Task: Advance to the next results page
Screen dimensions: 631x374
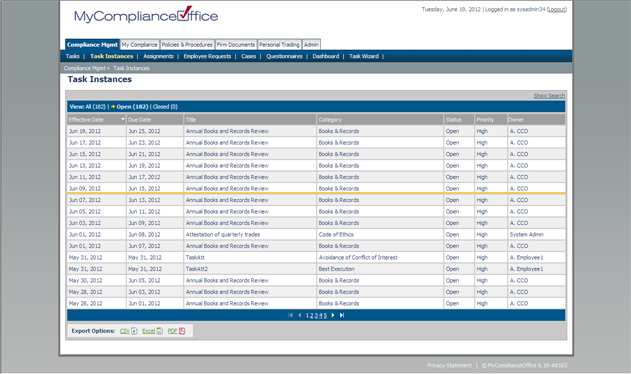Action: tap(333, 315)
